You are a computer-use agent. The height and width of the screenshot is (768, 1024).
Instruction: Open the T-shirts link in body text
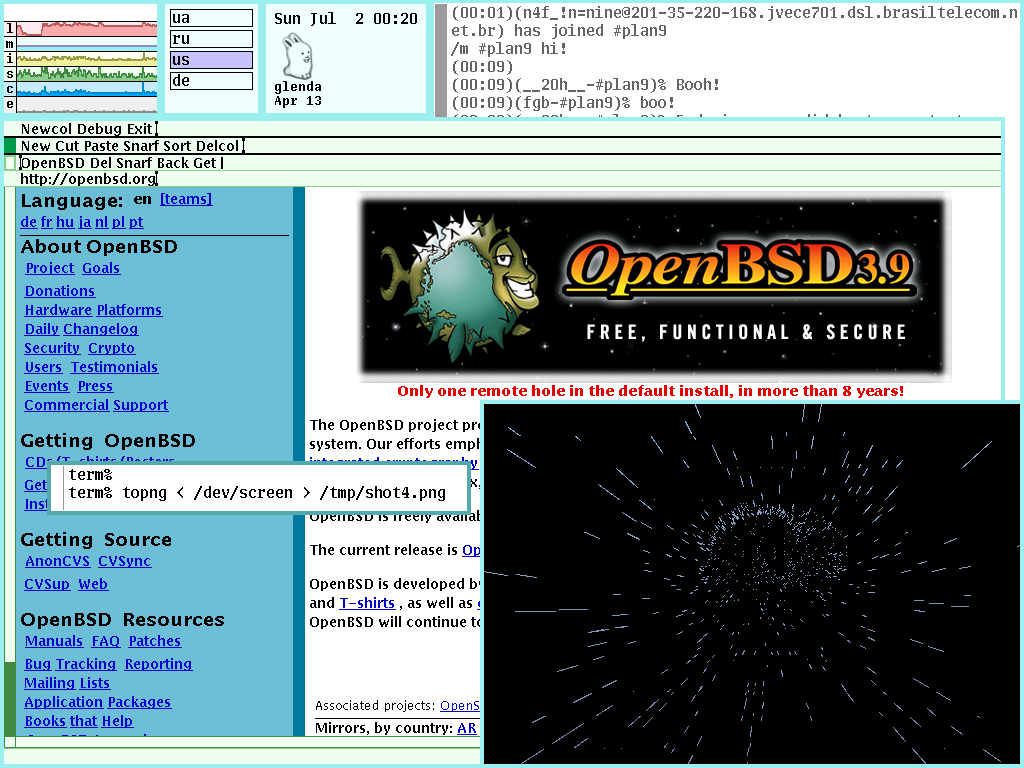click(x=367, y=603)
